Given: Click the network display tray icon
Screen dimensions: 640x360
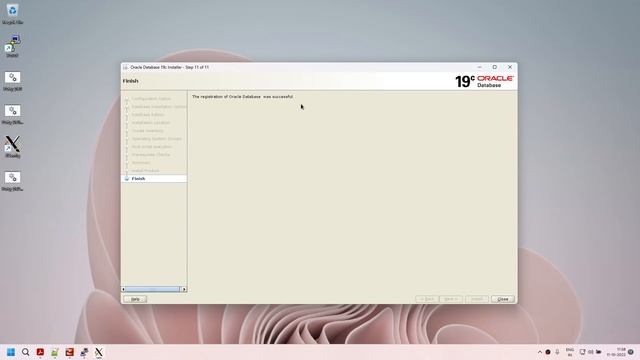Looking at the screenshot, I should 582,352.
